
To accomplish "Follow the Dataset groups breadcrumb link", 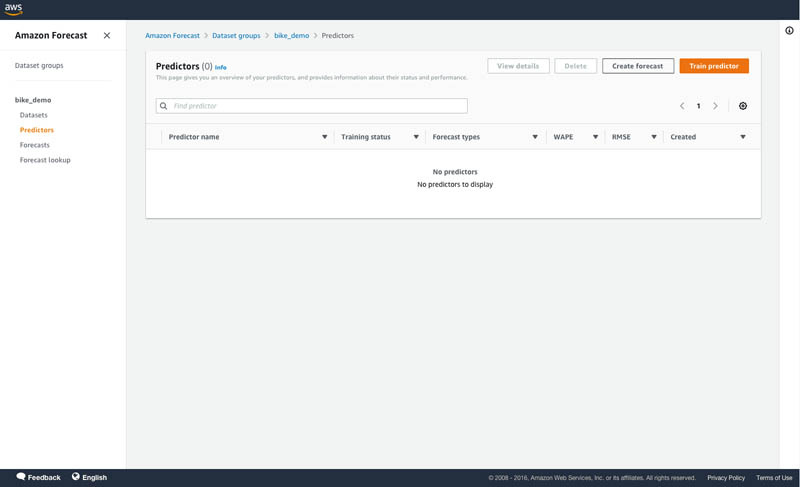I will [x=236, y=35].
